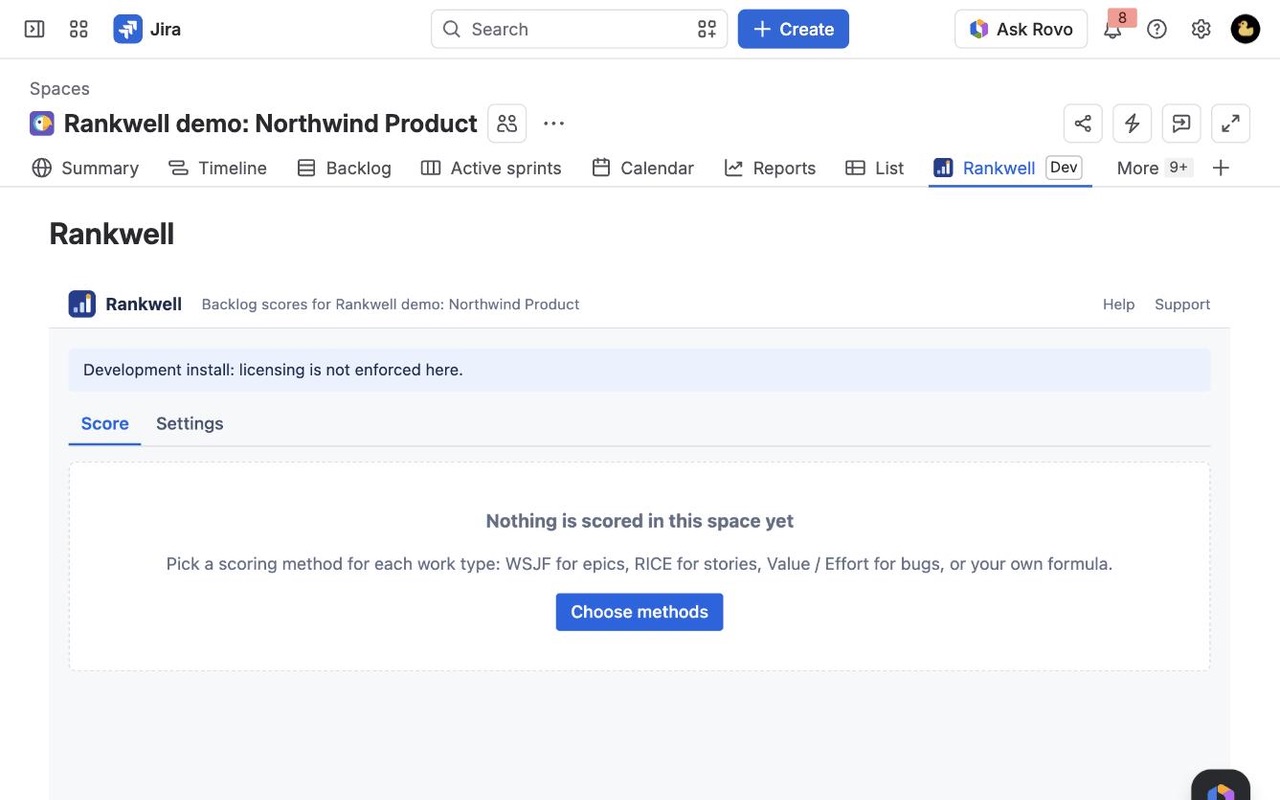Open the Rankwell Support link

click(x=1182, y=304)
